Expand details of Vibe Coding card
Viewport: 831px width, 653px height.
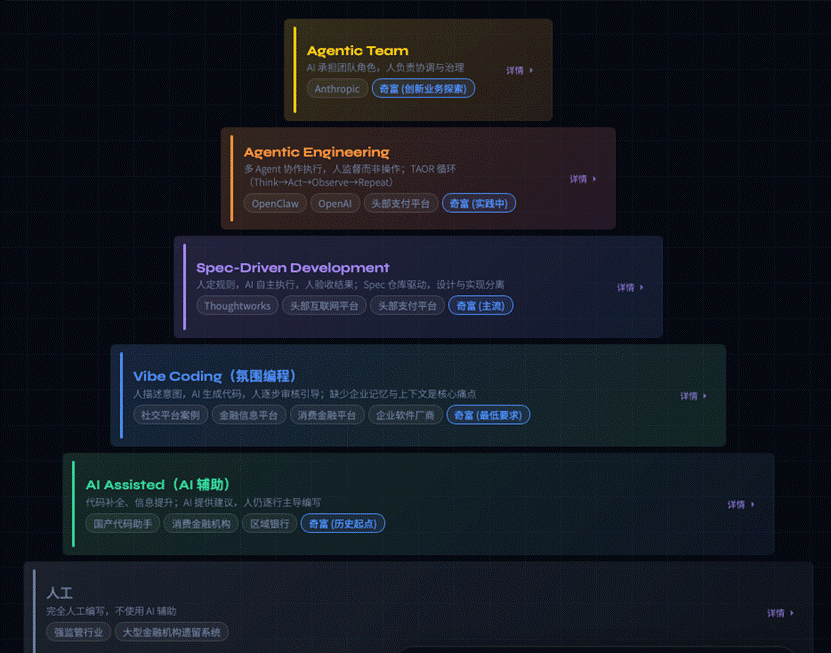tap(693, 396)
